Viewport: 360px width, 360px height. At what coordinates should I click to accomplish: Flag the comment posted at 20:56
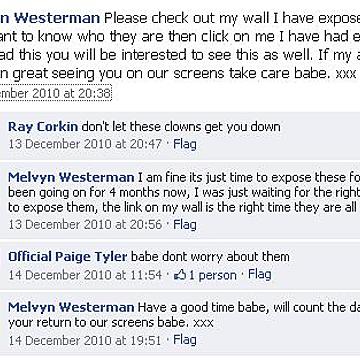(x=185, y=224)
